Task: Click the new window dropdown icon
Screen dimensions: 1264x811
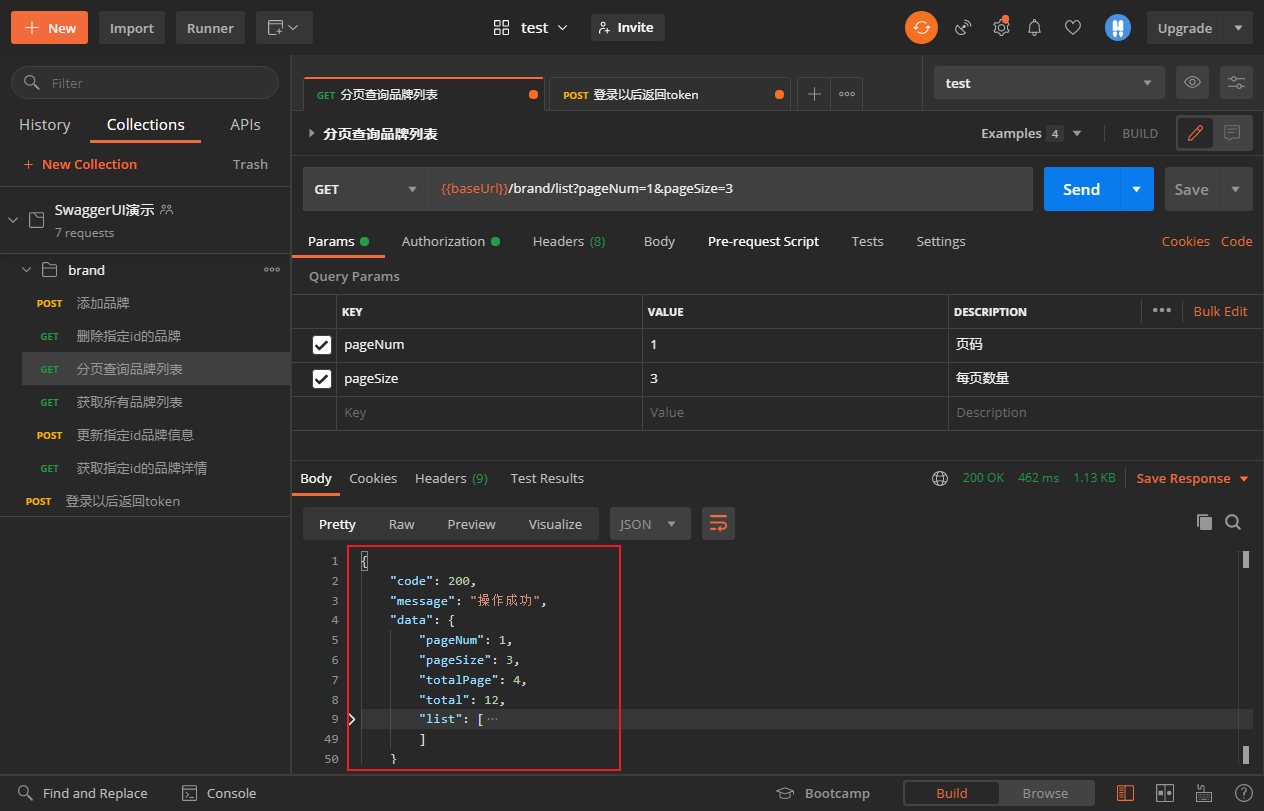Action: tap(284, 28)
